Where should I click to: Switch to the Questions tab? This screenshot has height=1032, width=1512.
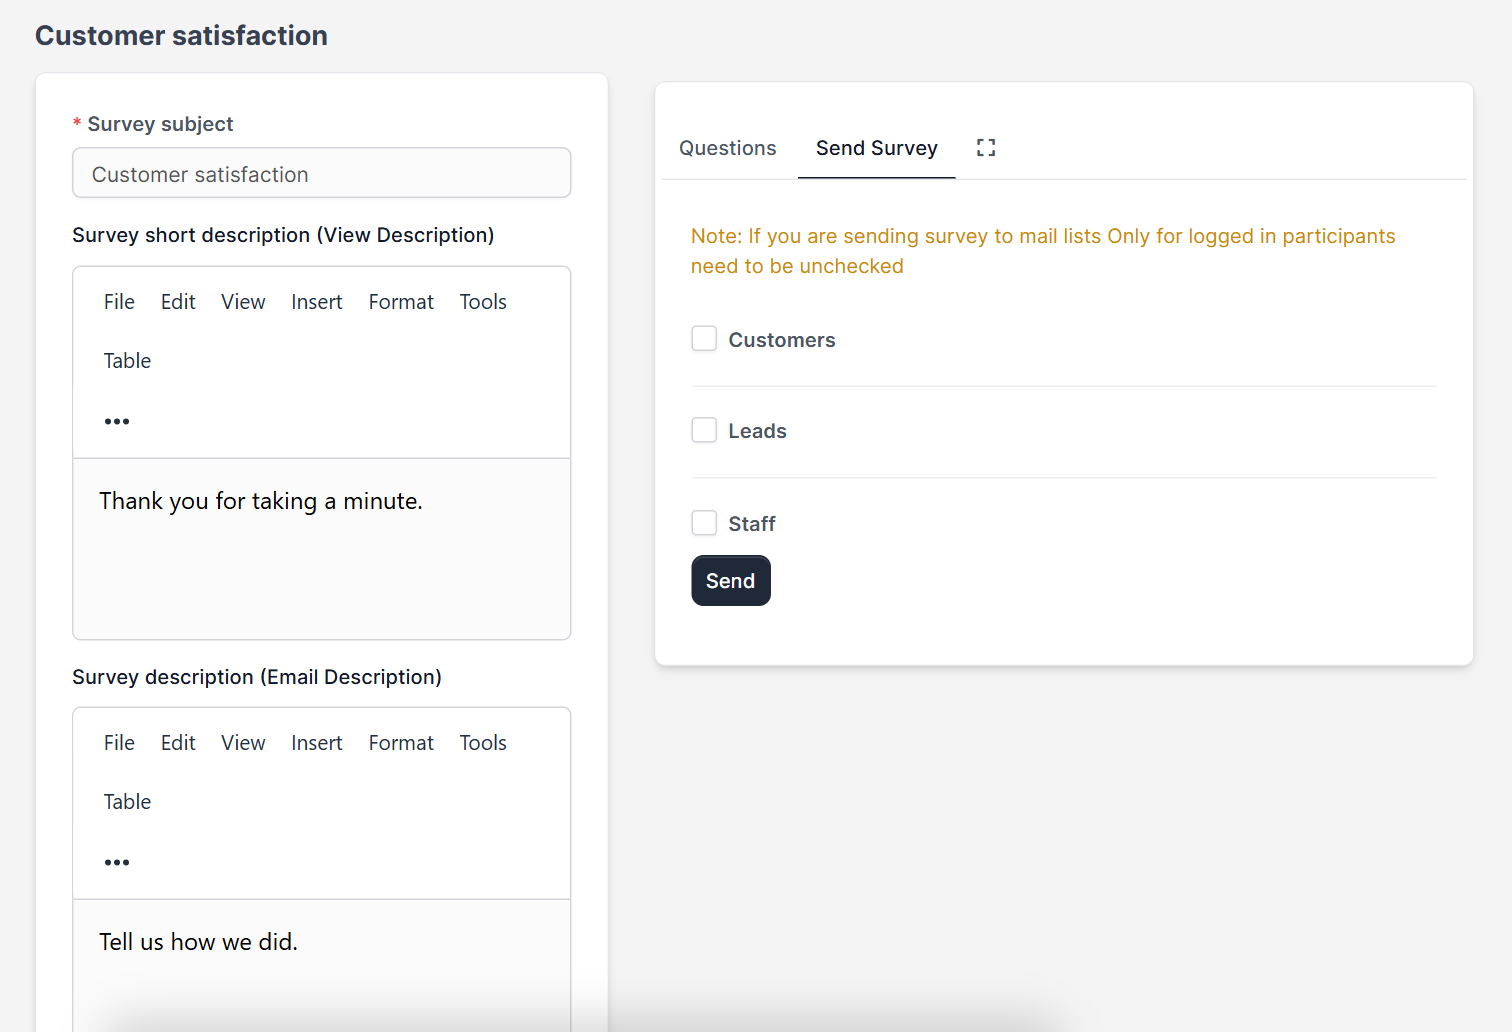pyautogui.click(x=728, y=148)
